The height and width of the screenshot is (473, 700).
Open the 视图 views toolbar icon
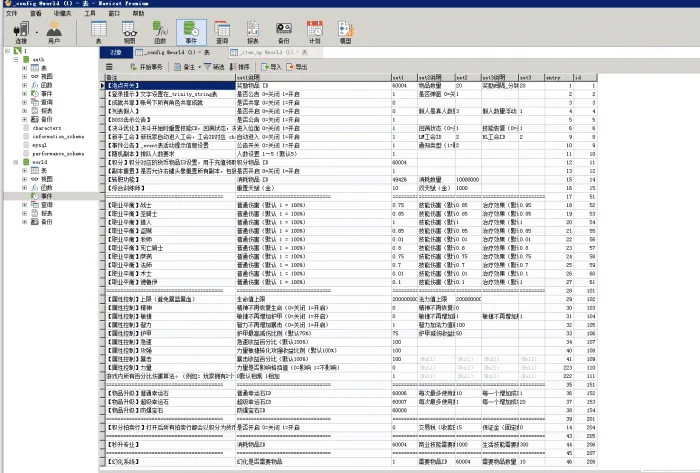[x=129, y=32]
